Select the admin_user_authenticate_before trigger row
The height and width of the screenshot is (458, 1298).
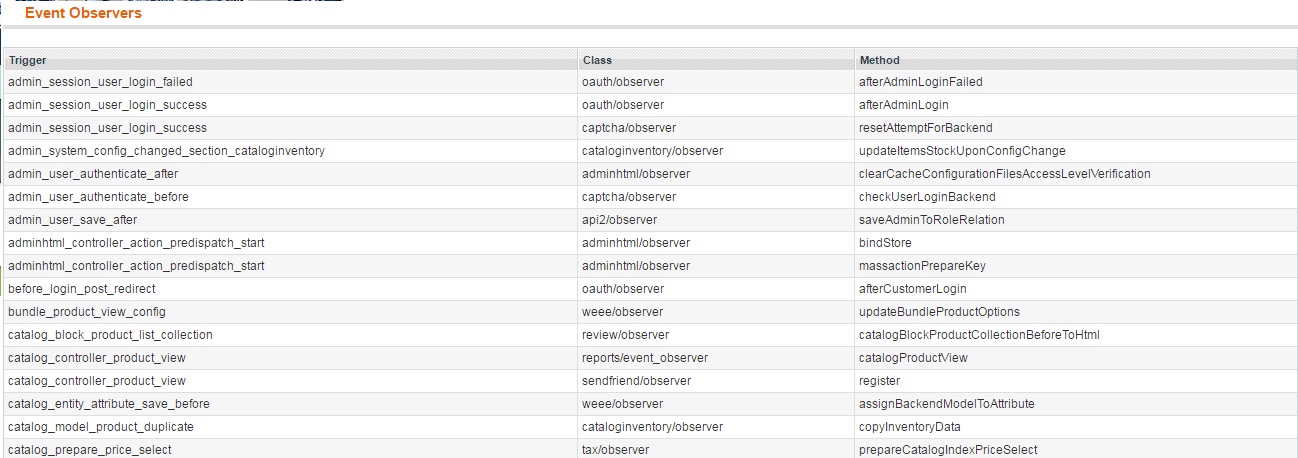98,197
